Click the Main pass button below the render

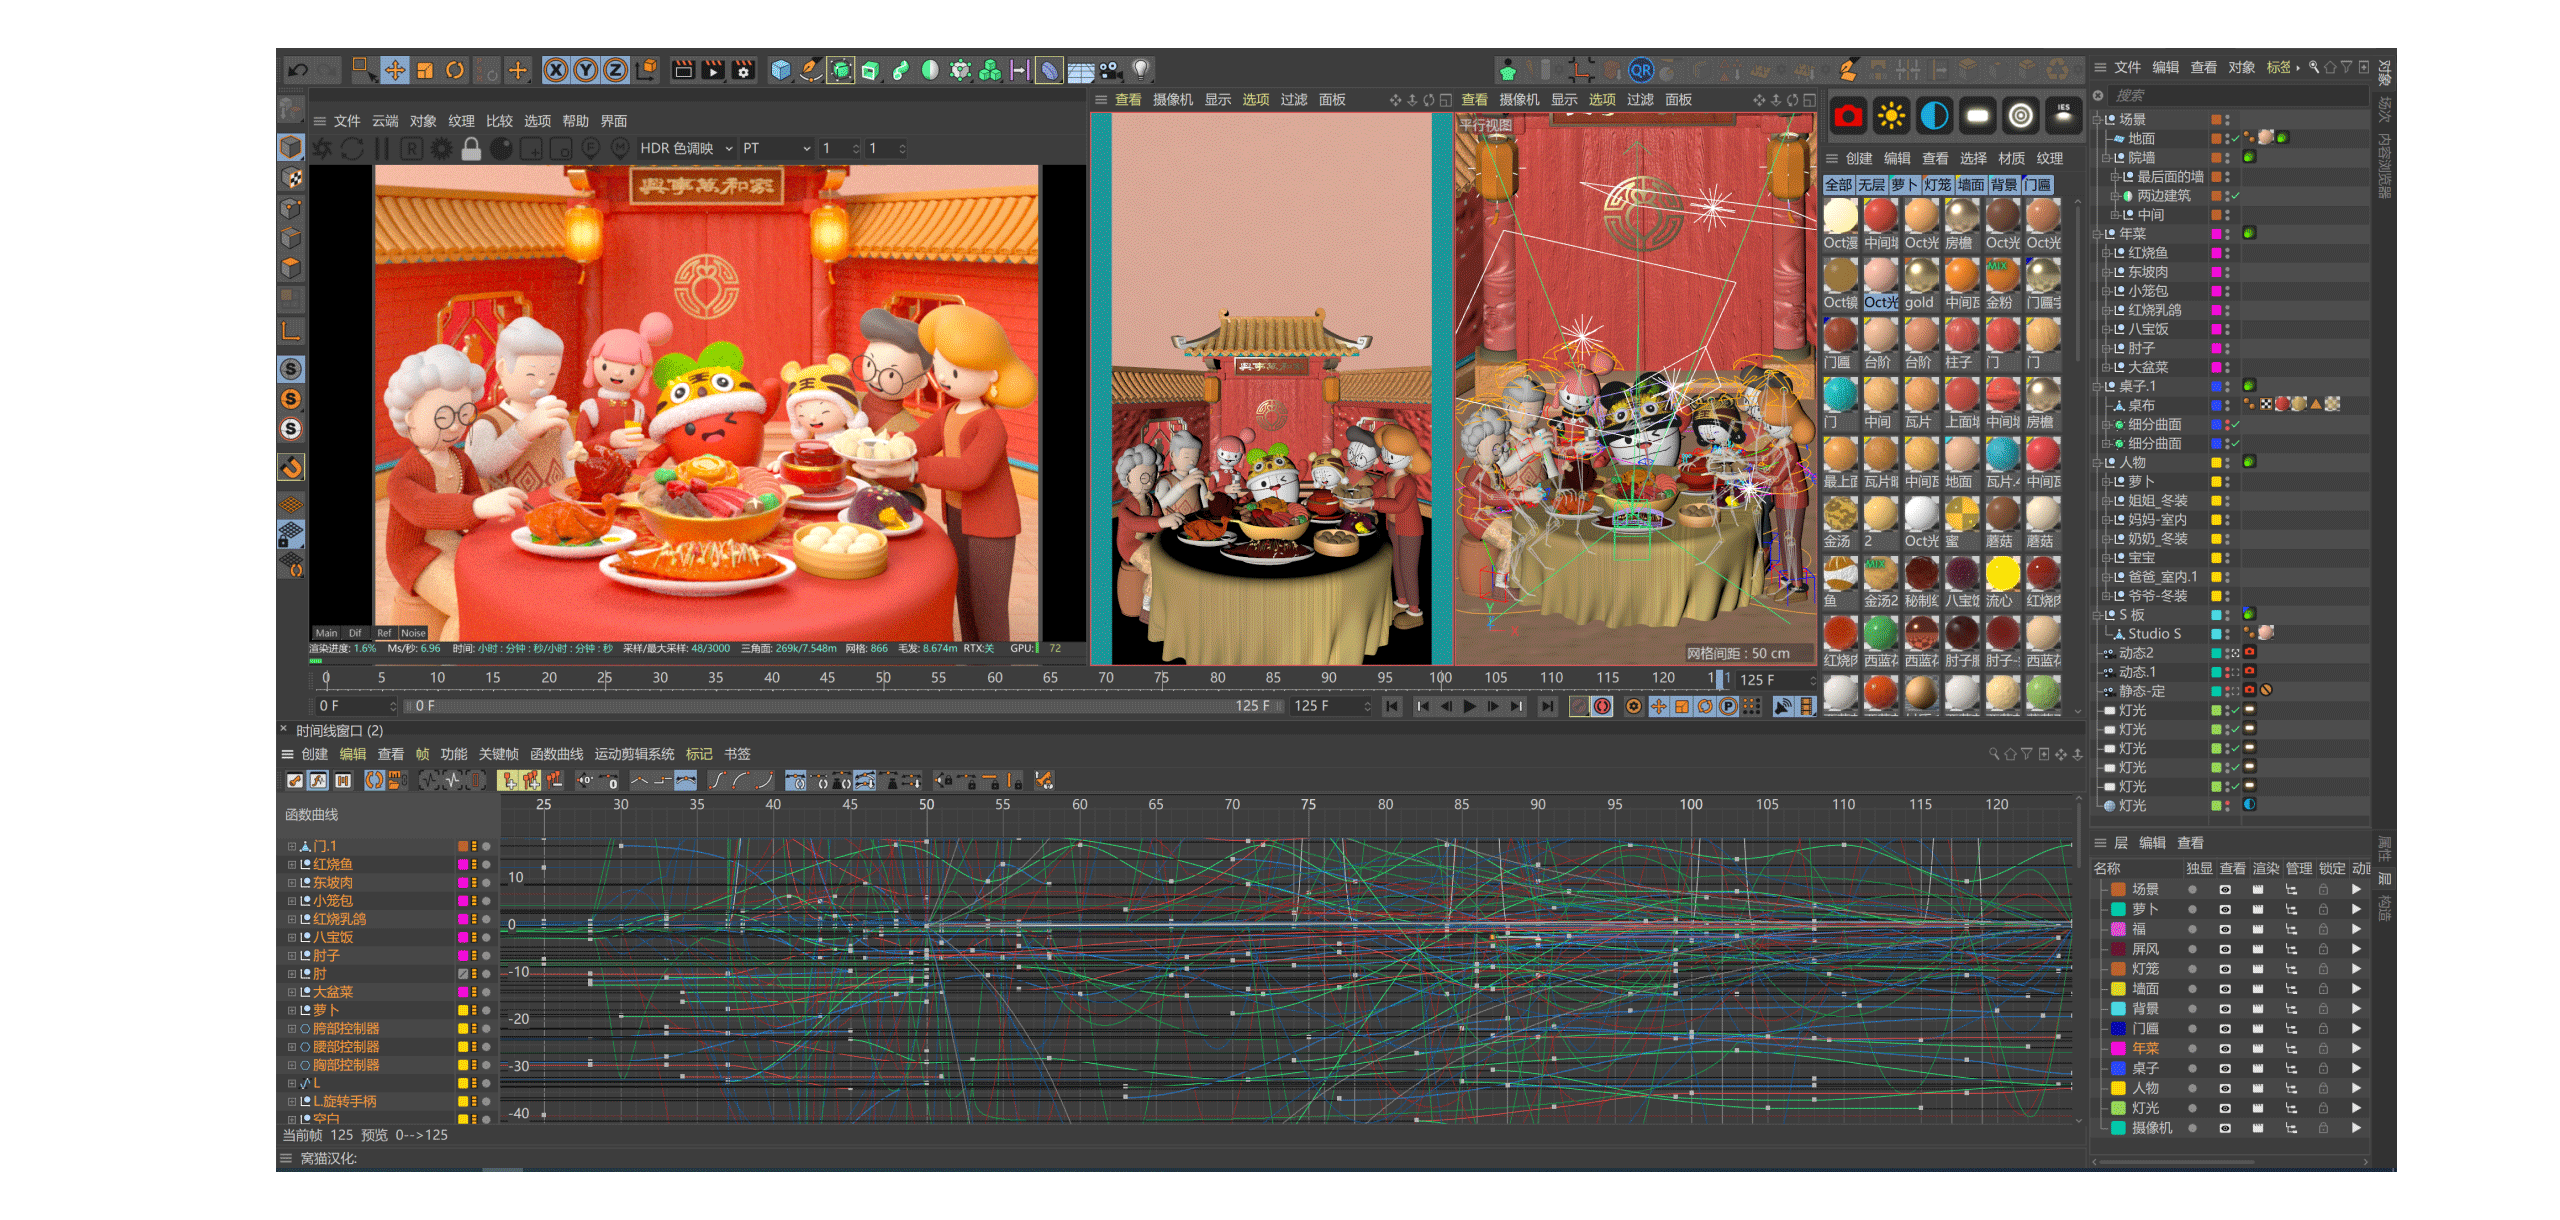click(326, 633)
